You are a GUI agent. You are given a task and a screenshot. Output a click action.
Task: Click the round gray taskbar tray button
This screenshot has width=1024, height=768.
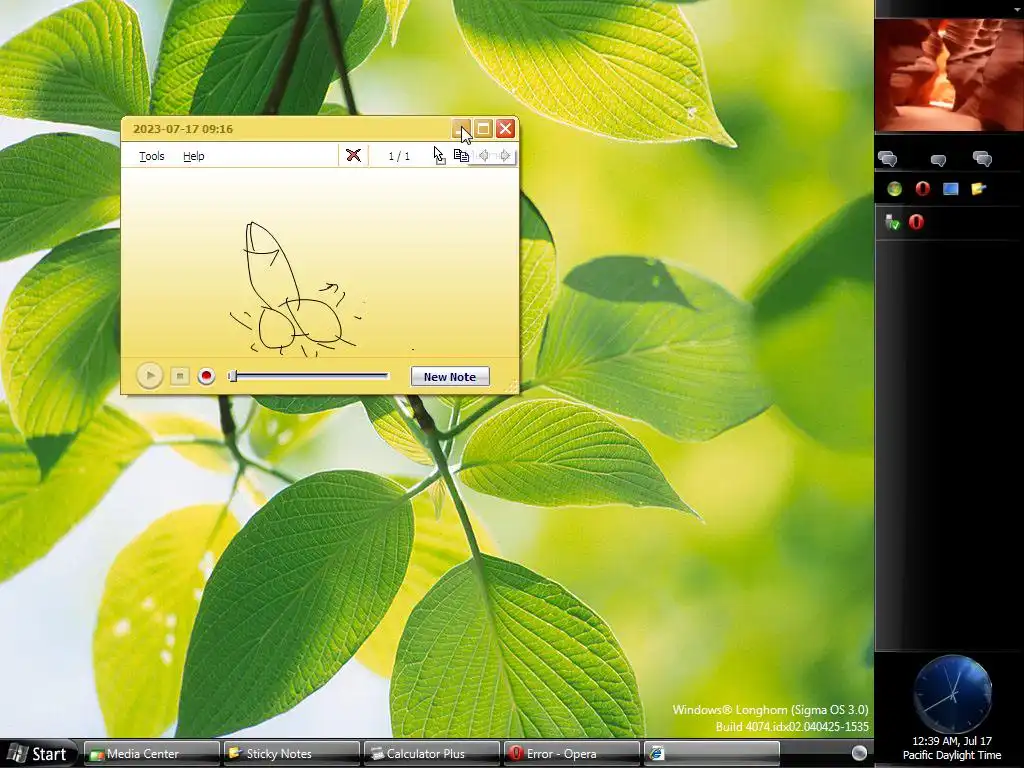coord(859,753)
